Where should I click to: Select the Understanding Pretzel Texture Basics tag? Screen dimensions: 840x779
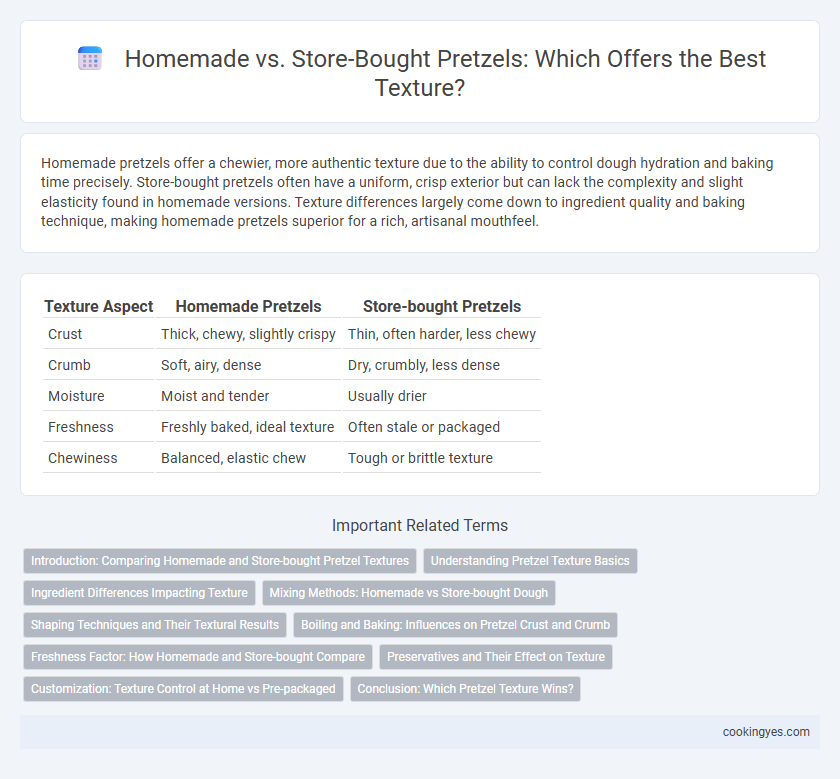pos(530,561)
